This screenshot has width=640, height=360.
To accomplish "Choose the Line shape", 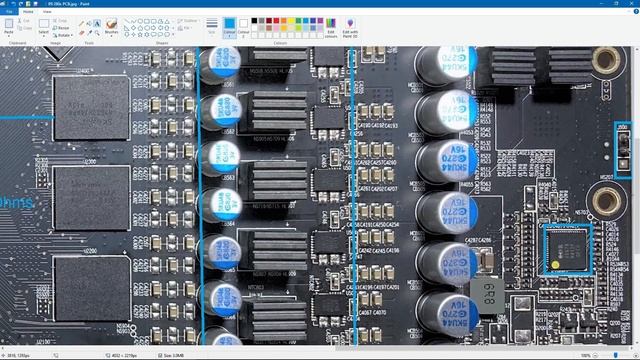I will click(127, 21).
